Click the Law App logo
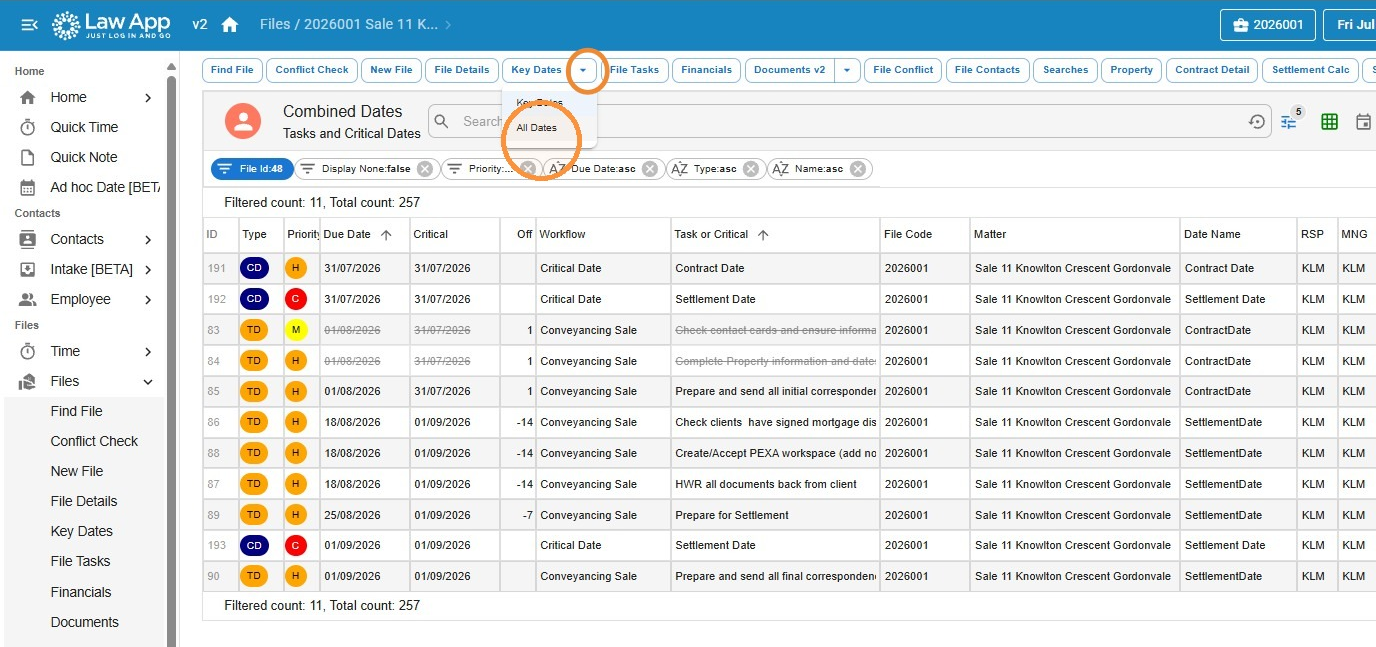The width and height of the screenshot is (1376, 647). [x=111, y=25]
